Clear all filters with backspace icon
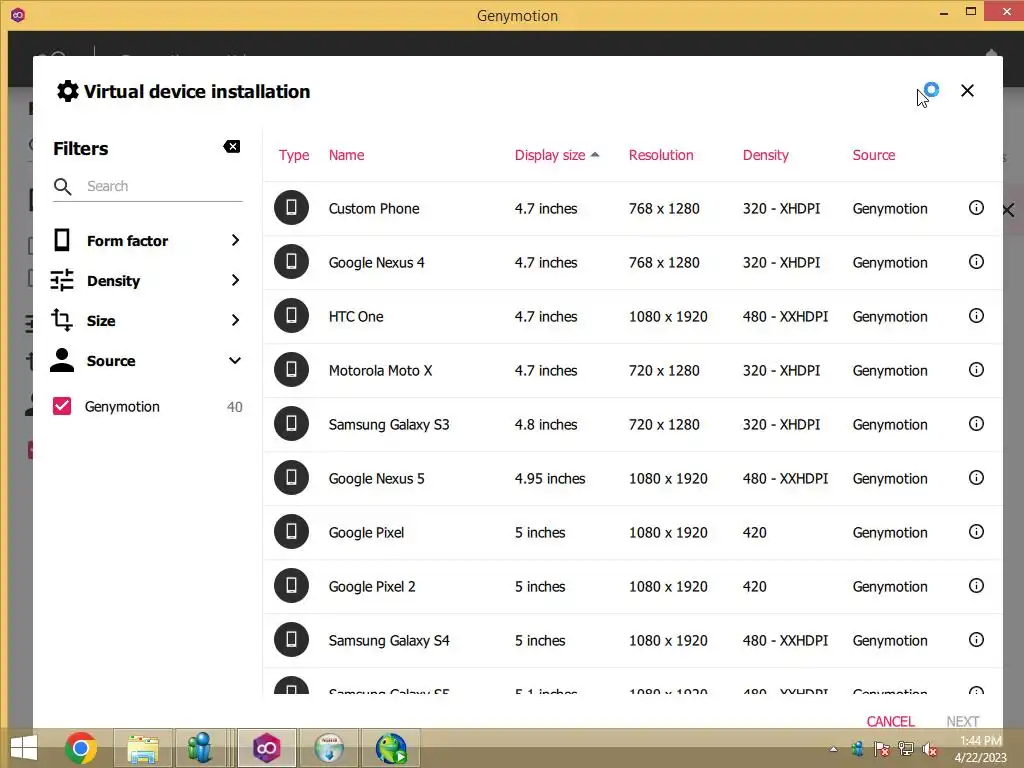Image resolution: width=1024 pixels, height=768 pixels. point(232,147)
